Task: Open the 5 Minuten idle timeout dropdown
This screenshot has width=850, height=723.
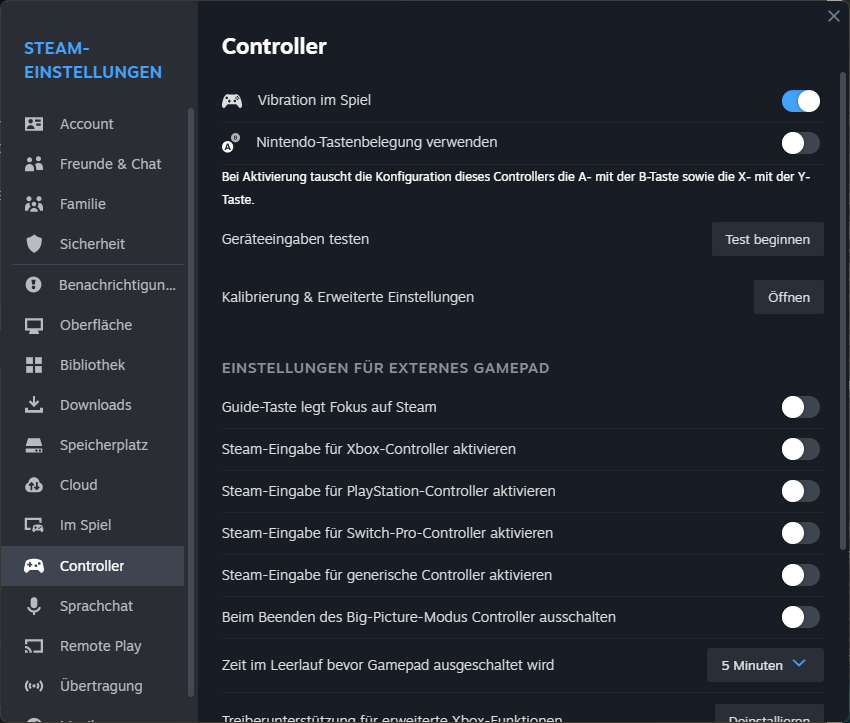Action: (x=765, y=665)
